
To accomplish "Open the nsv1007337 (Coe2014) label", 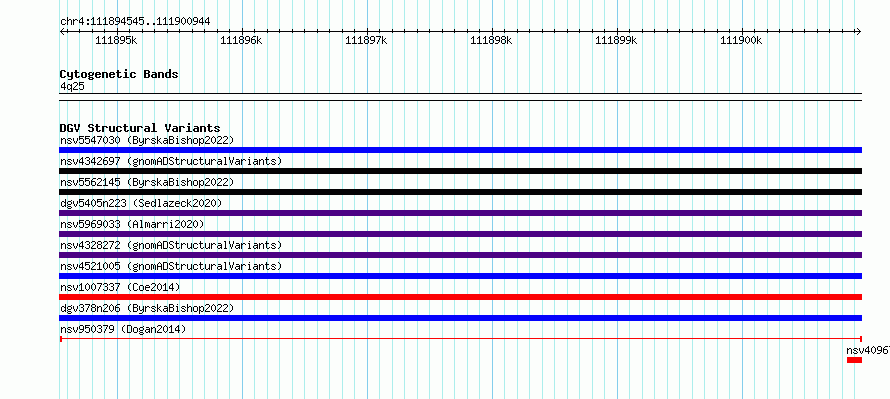I will tap(120, 287).
